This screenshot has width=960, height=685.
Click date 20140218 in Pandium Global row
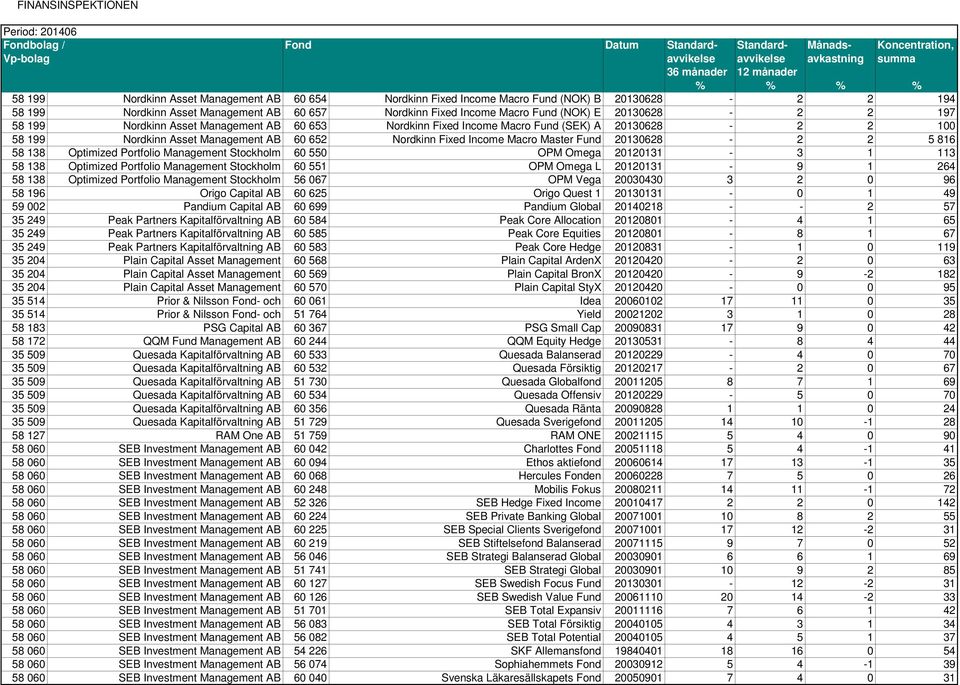pos(639,207)
